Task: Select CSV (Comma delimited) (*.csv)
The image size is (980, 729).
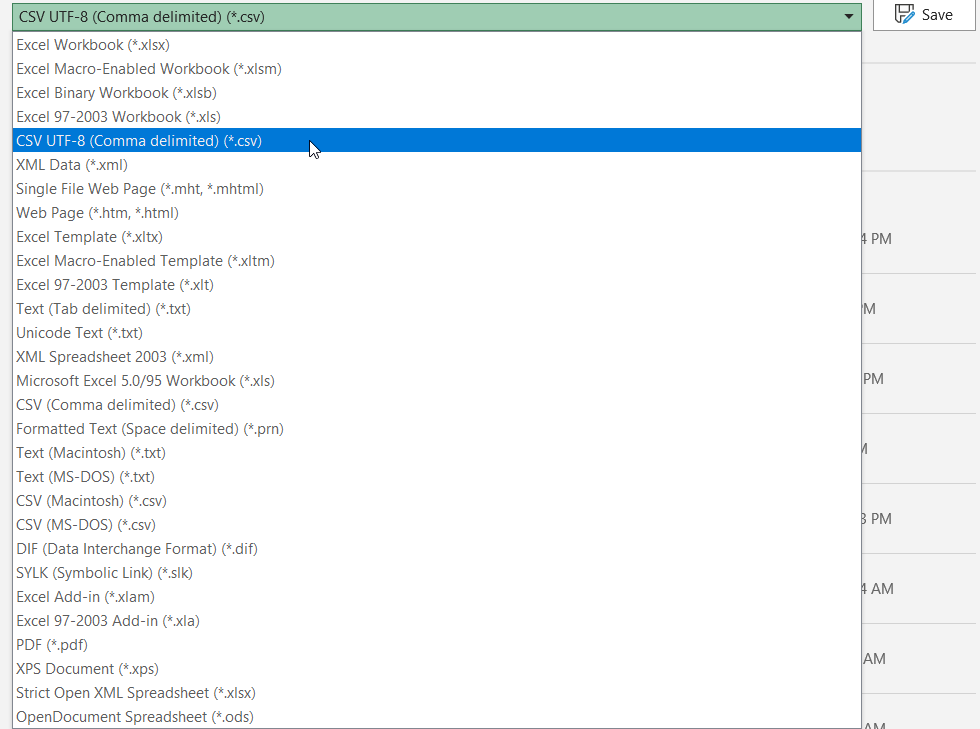Action: 436,405
